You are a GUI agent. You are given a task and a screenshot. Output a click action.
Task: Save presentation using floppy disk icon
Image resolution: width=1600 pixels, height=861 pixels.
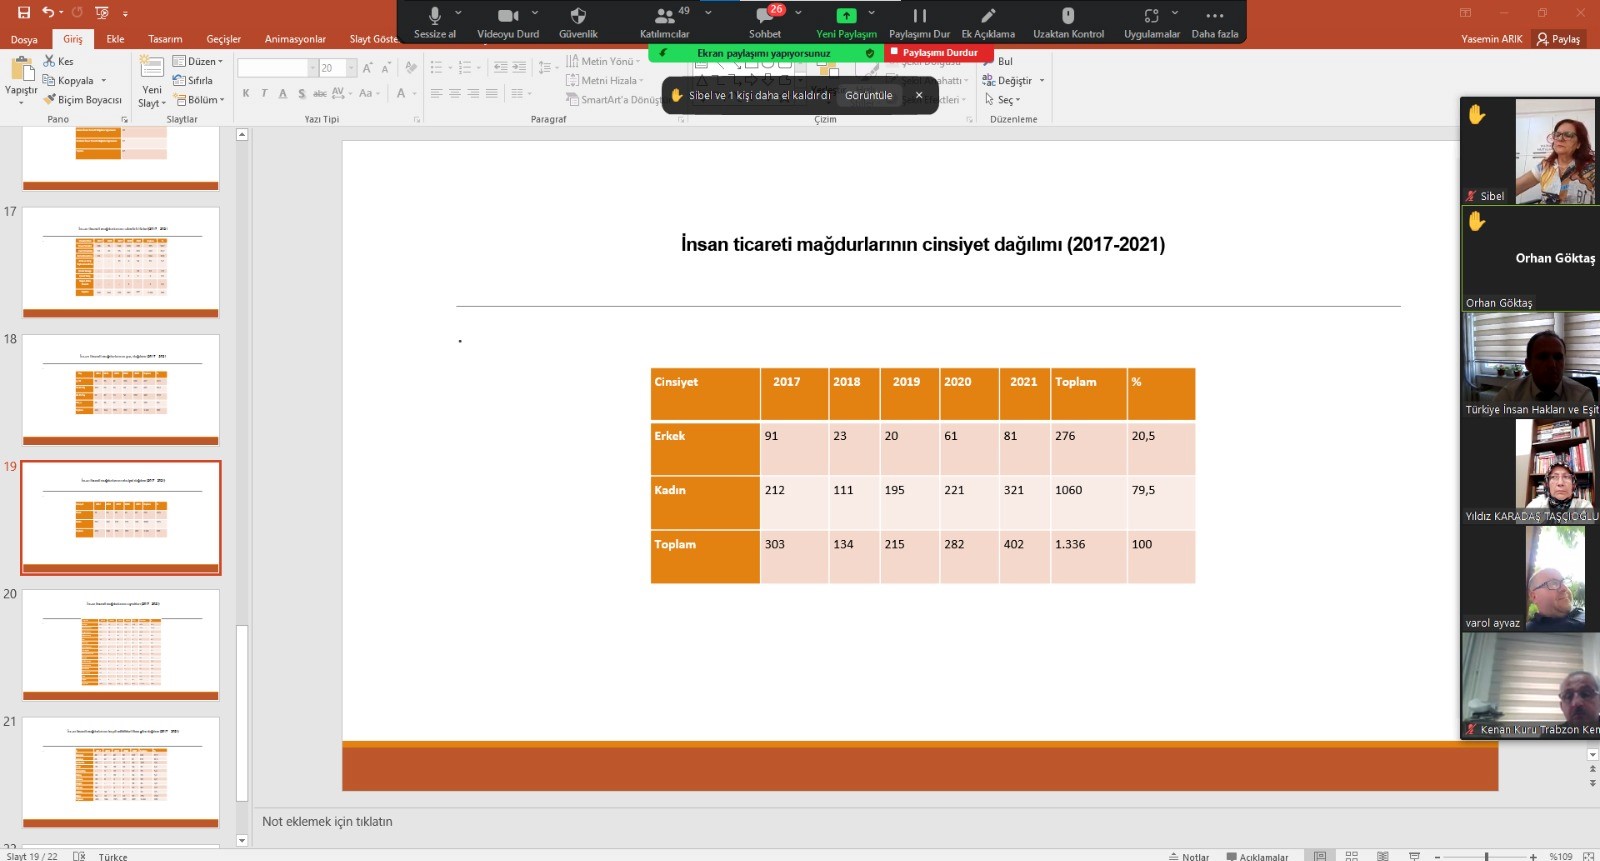point(24,13)
